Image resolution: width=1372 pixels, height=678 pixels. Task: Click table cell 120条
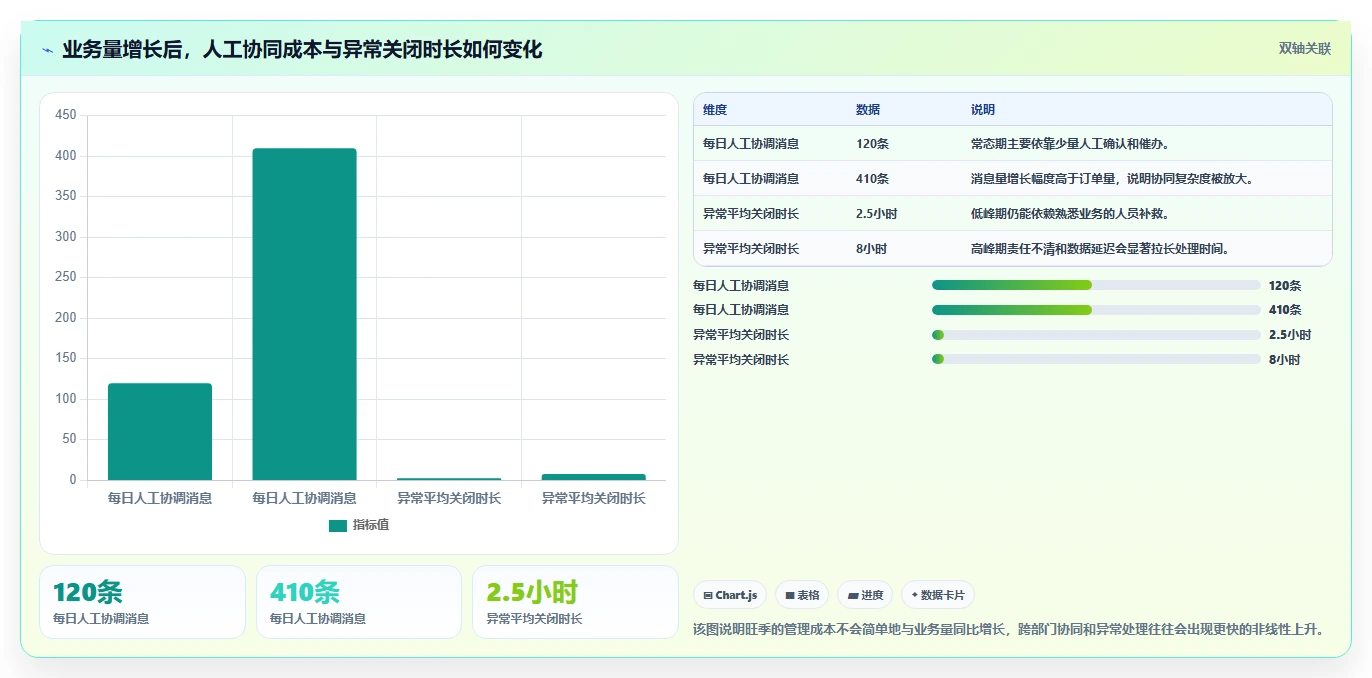(x=873, y=144)
